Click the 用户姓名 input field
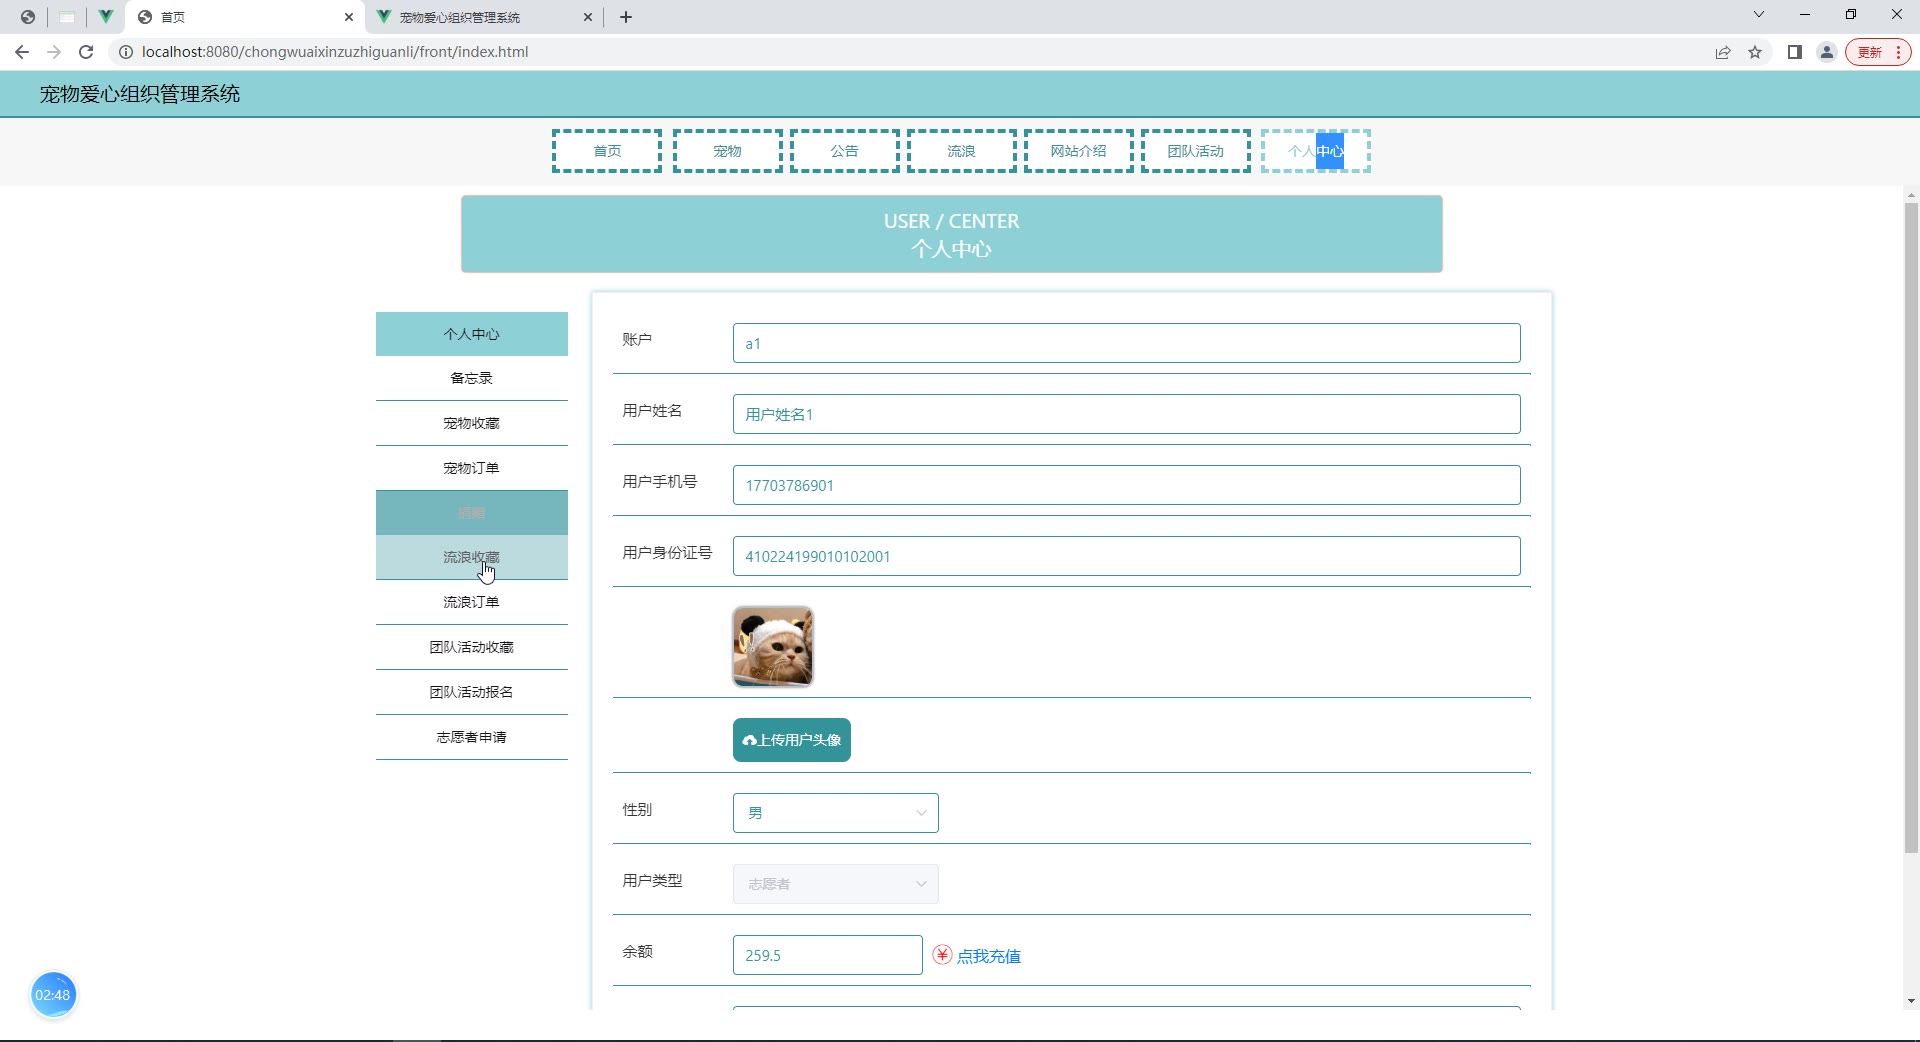Screen dimensions: 1920x1042 coord(1126,414)
